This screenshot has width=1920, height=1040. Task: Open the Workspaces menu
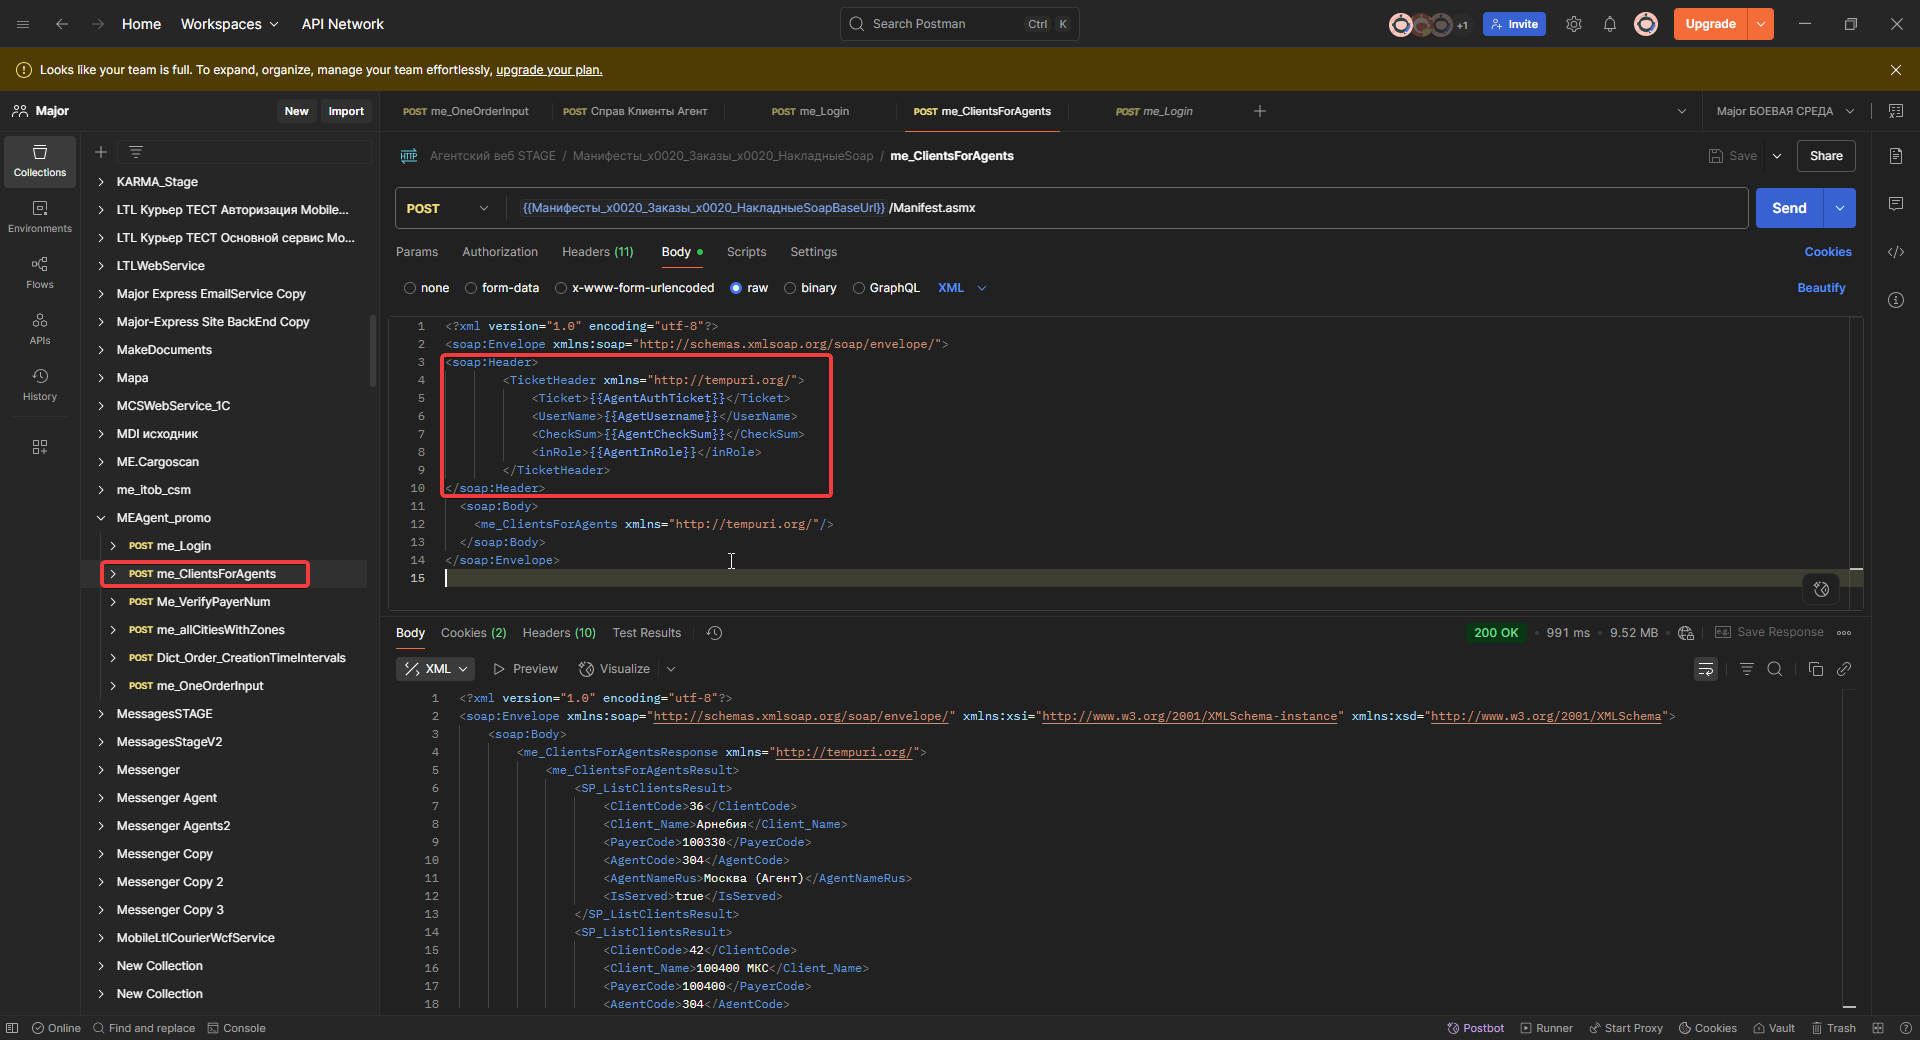[229, 24]
